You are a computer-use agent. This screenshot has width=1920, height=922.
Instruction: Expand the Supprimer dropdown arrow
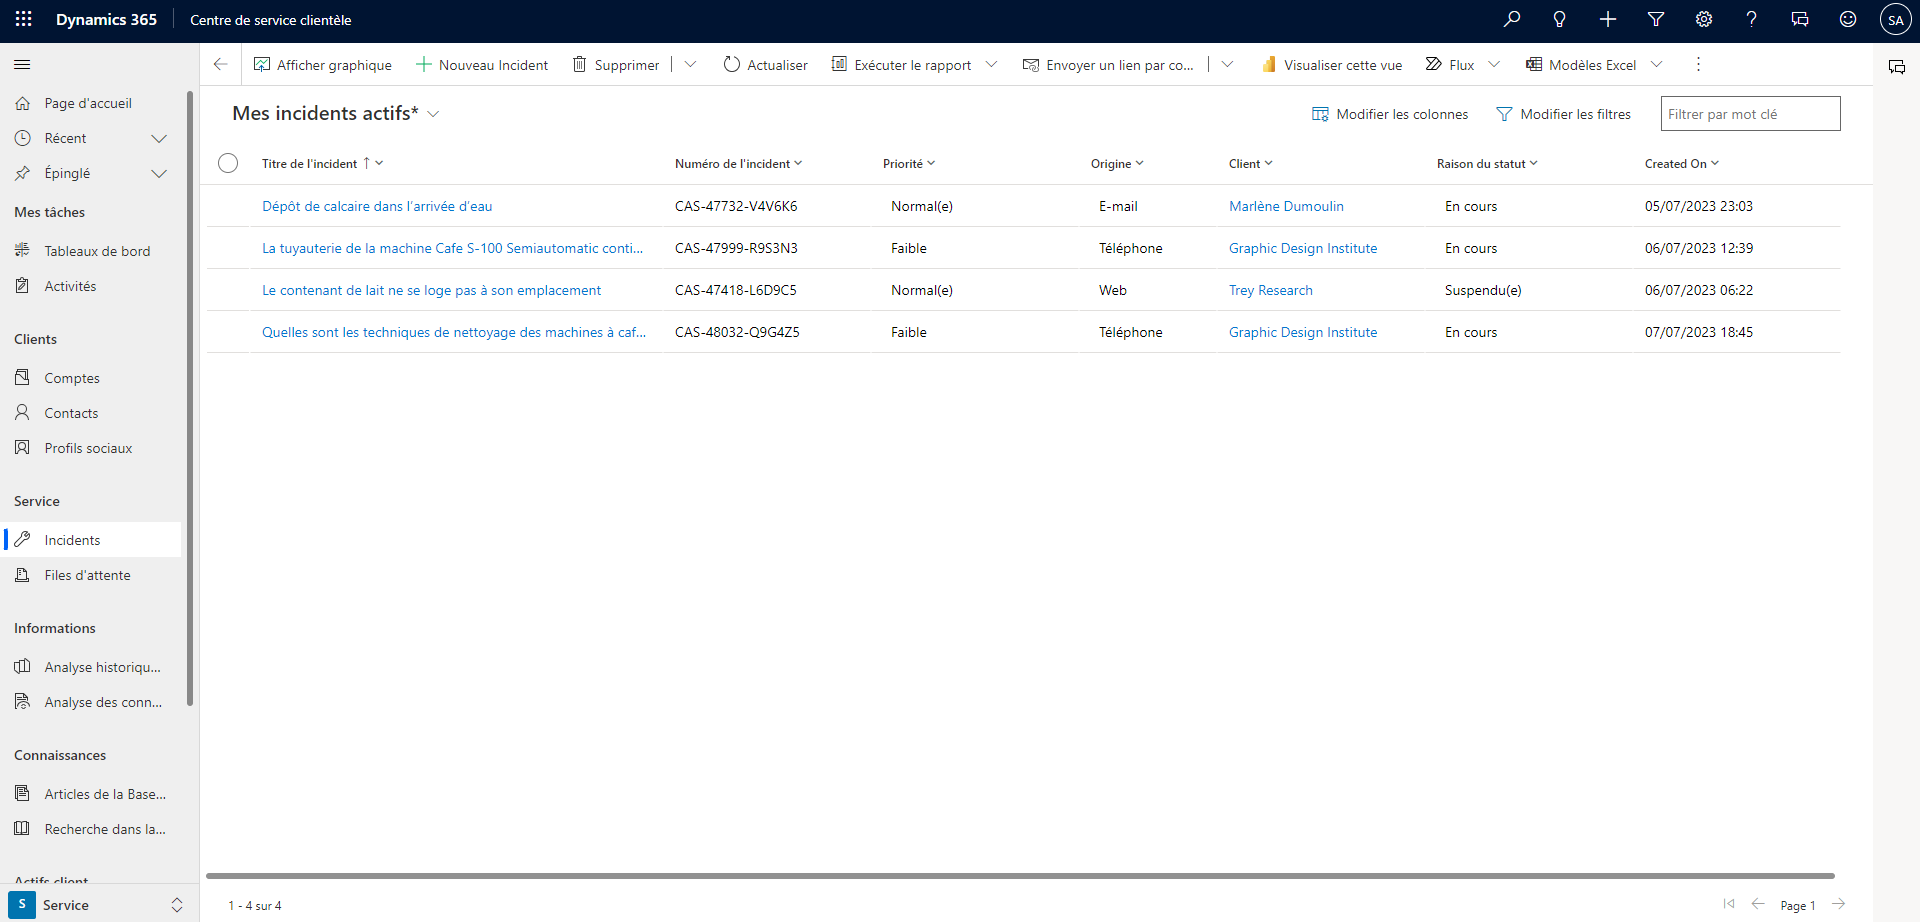[x=690, y=64]
